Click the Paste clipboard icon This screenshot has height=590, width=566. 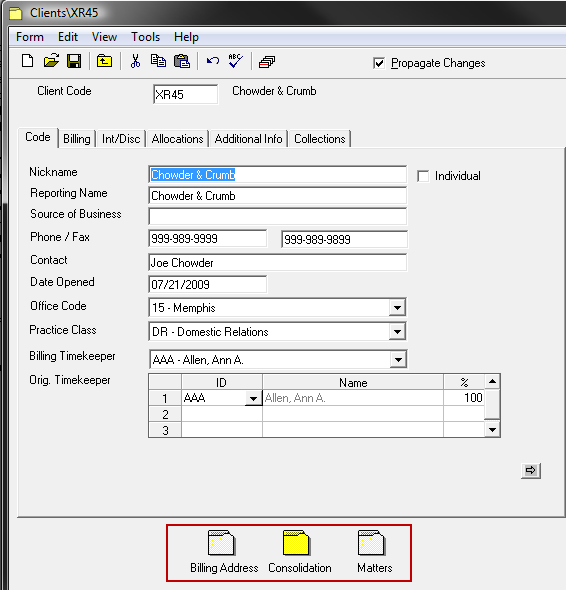pyautogui.click(x=182, y=61)
